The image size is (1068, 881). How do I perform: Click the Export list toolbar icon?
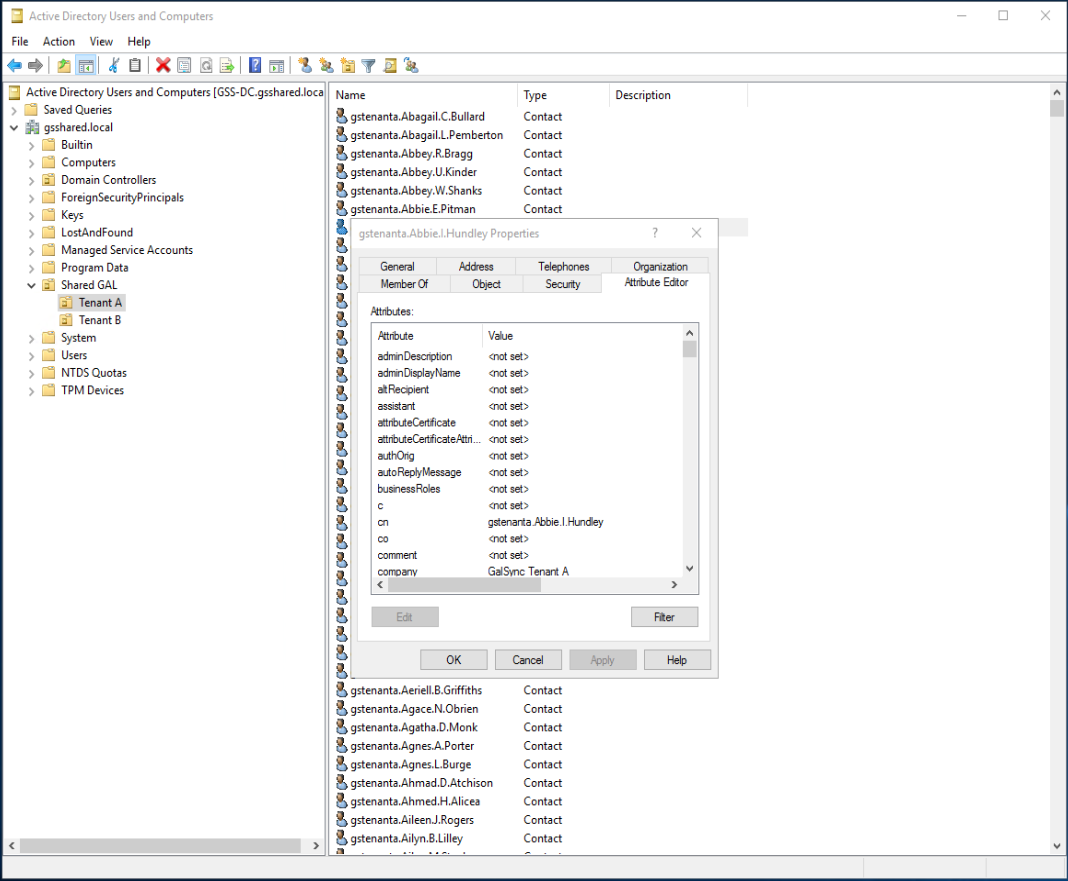pyautogui.click(x=227, y=66)
